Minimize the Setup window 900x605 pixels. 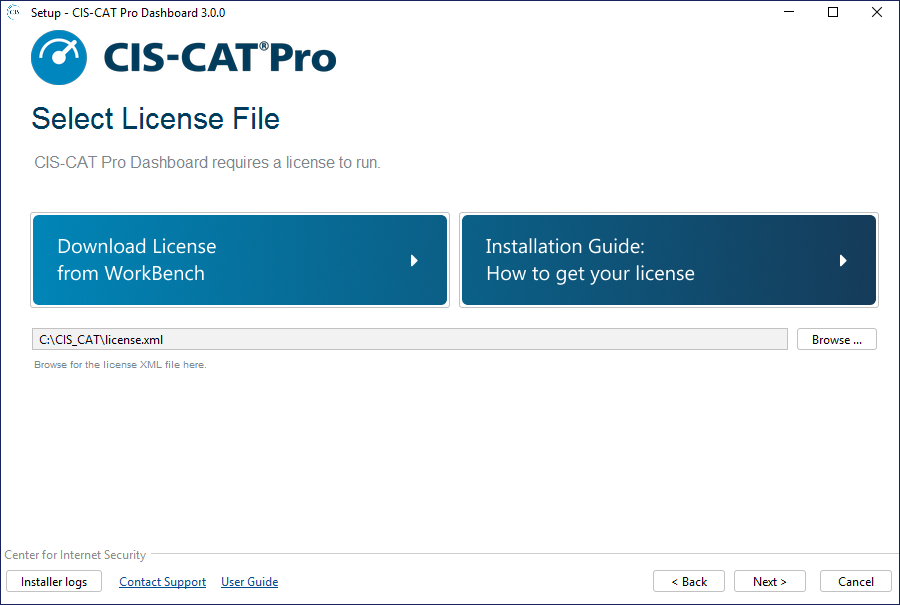[788, 13]
